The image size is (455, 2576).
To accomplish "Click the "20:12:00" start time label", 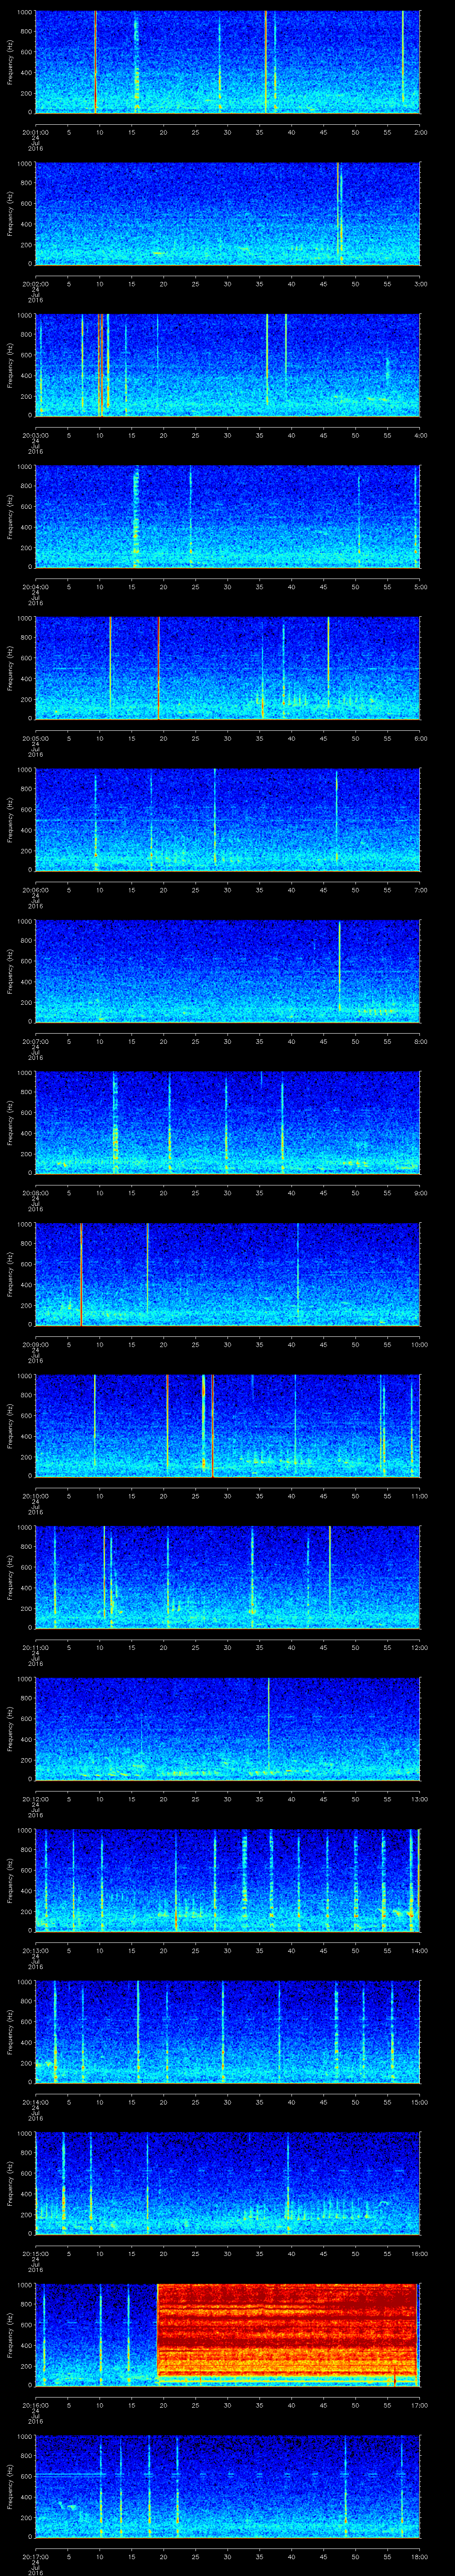I will click(35, 1798).
